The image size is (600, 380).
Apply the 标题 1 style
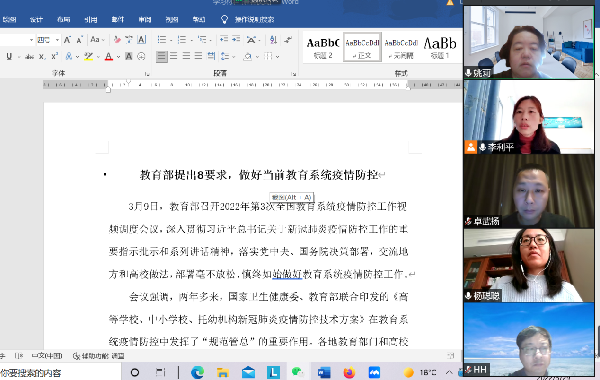tap(440, 47)
